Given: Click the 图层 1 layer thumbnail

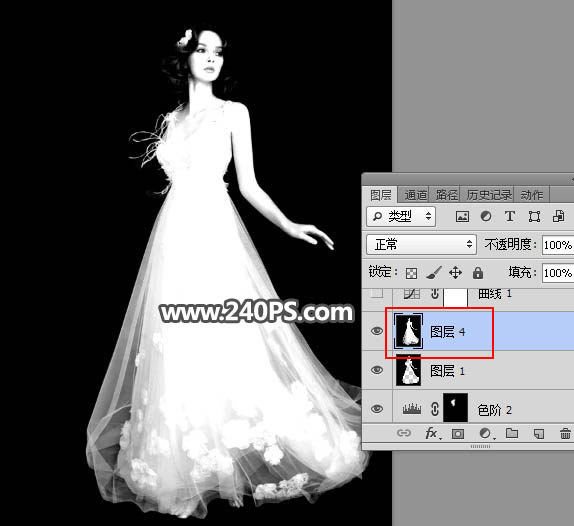Looking at the screenshot, I should click(x=409, y=370).
